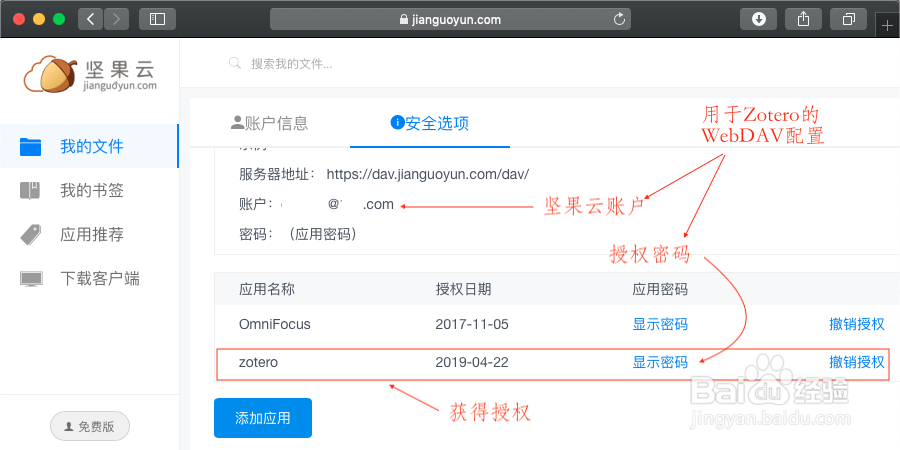Open a new tab with plus button
Screen dimensions: 900x450
887,26
